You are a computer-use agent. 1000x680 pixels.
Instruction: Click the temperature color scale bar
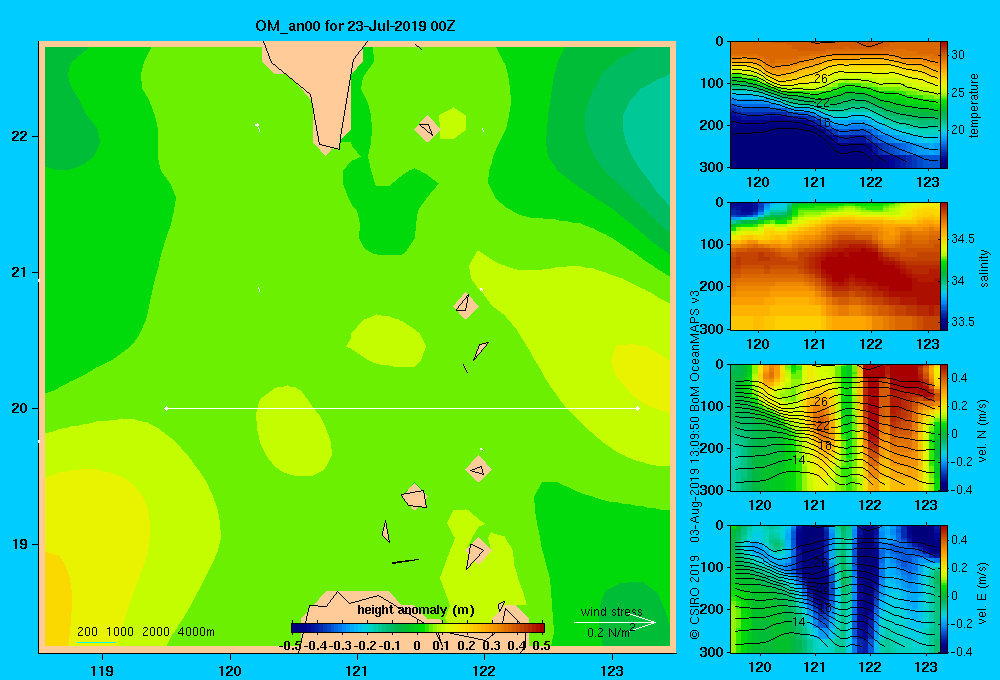(944, 105)
